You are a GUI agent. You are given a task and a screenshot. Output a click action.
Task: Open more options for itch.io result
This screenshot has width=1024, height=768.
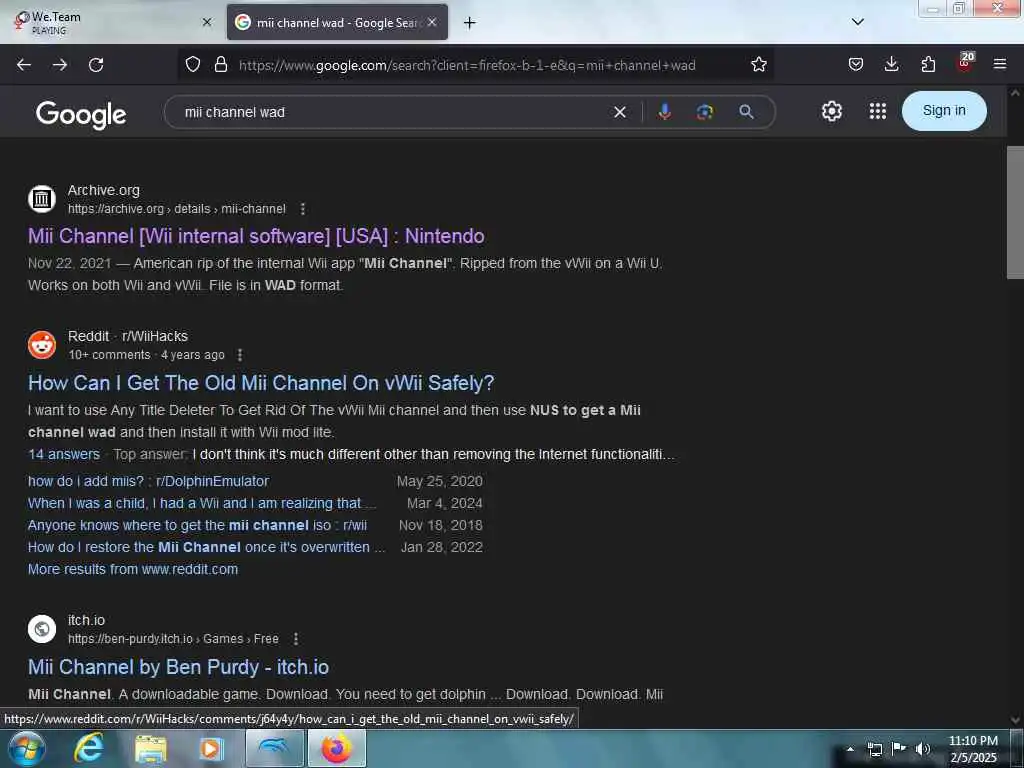(x=296, y=638)
